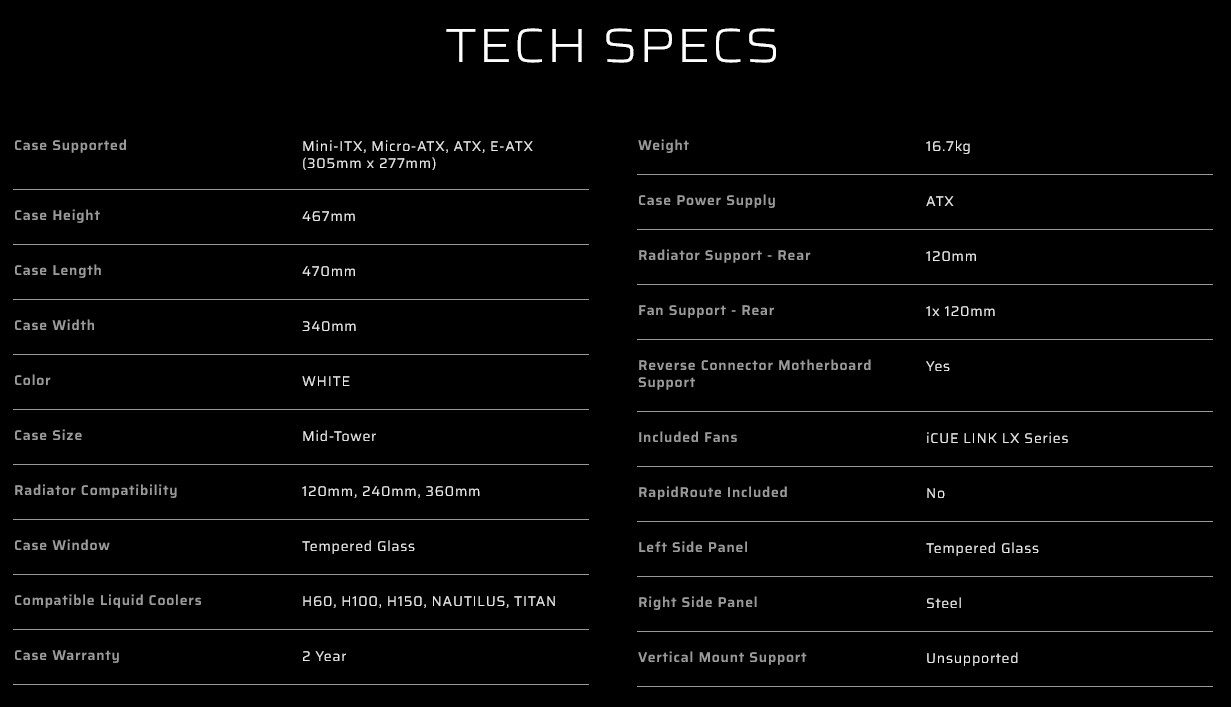1231x707 pixels.
Task: Select the iCUE LINK LX Series value
Action: pyautogui.click(x=997, y=438)
